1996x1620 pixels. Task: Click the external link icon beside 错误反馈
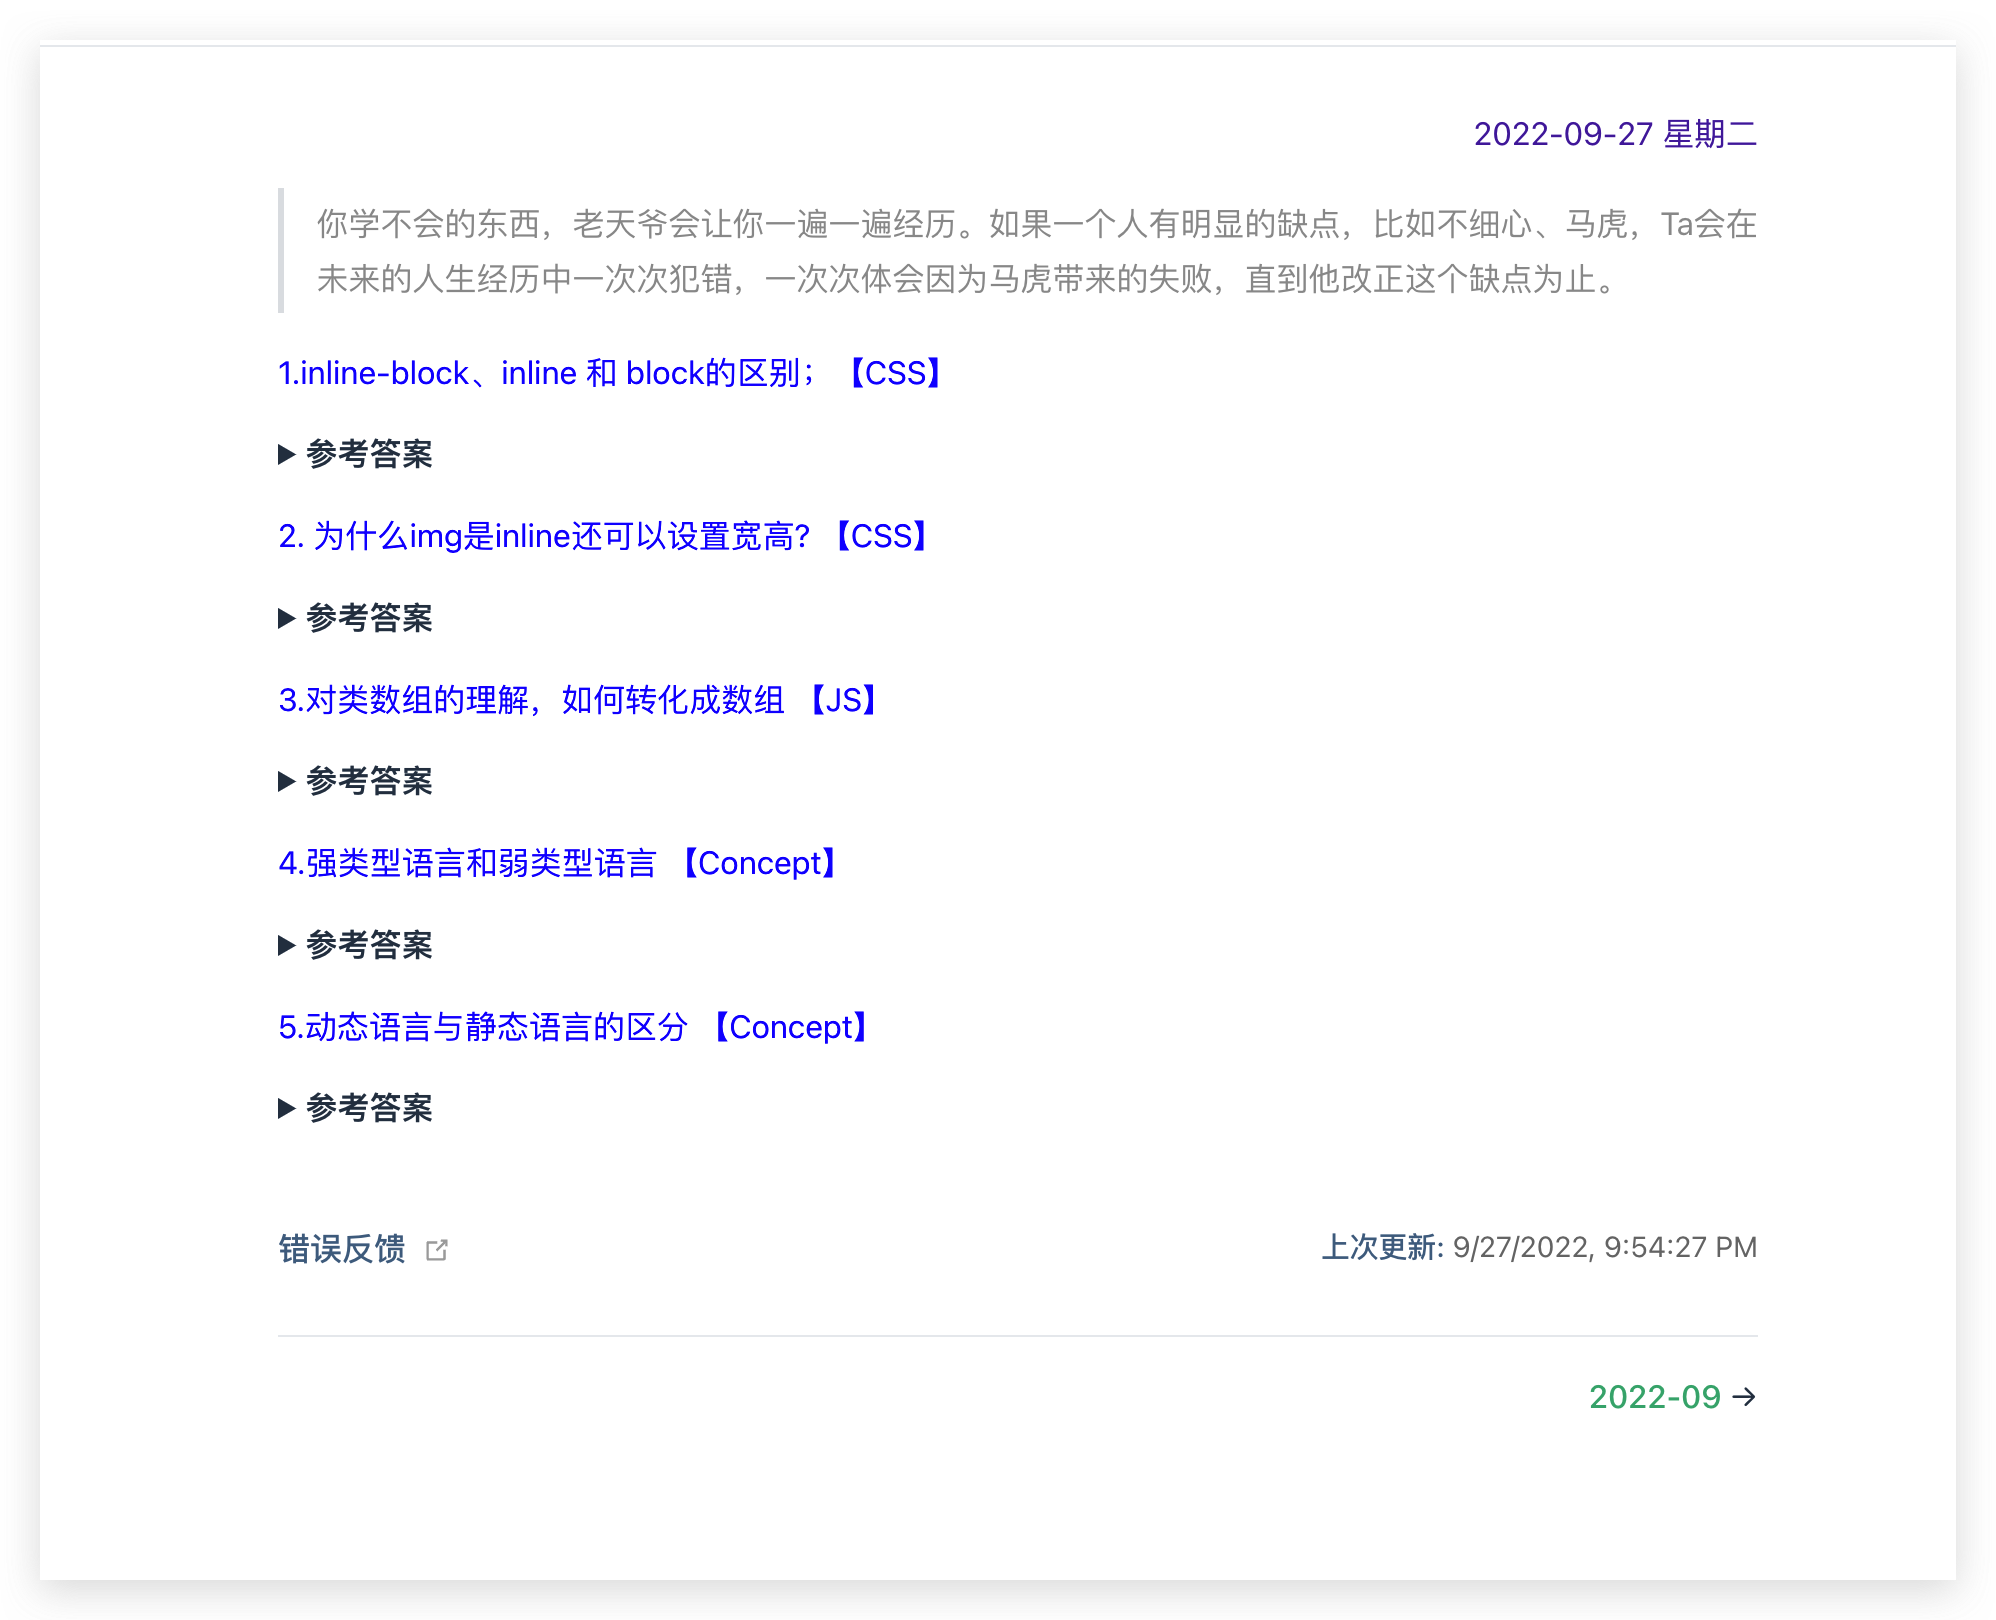tap(437, 1250)
